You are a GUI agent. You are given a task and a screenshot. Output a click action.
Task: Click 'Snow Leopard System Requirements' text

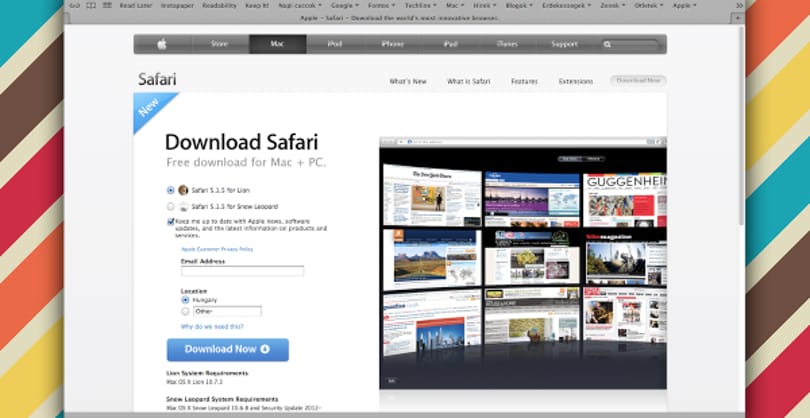(x=222, y=399)
